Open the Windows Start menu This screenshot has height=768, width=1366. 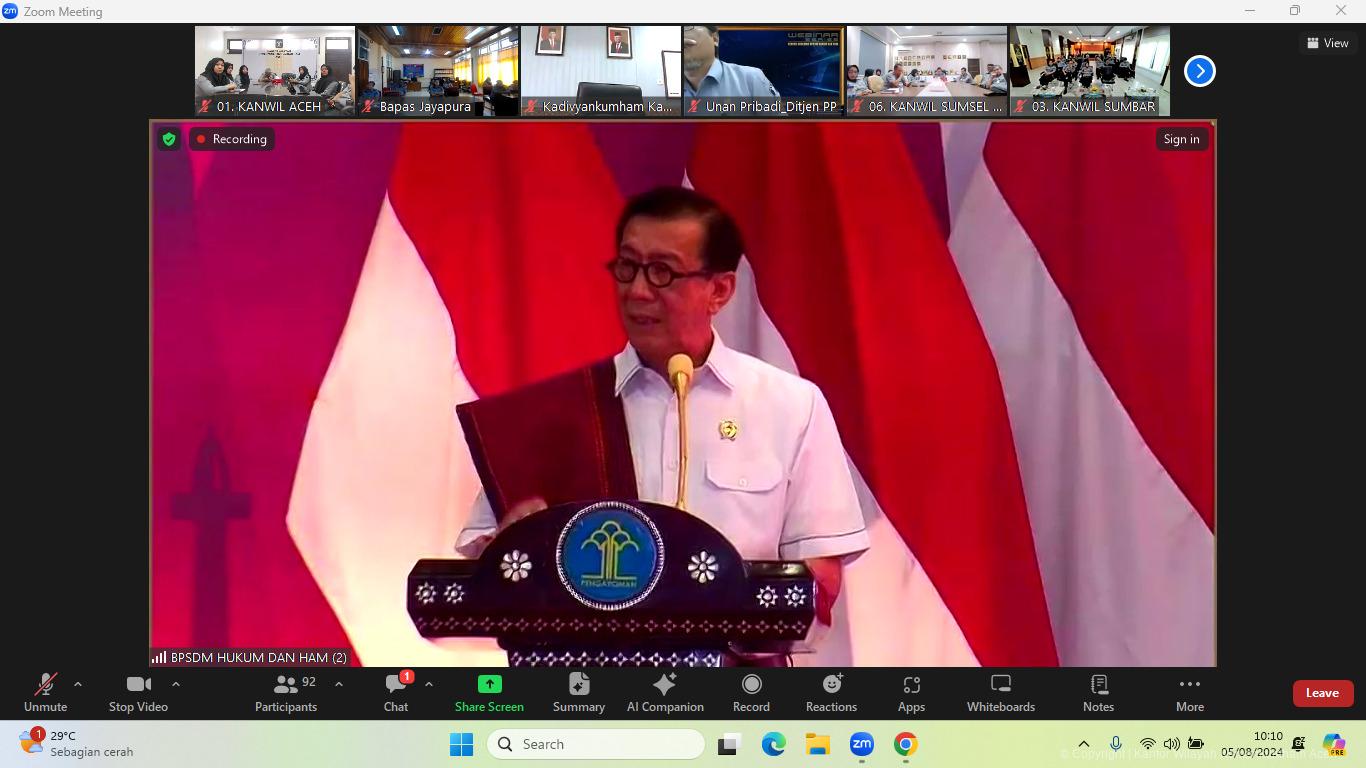(461, 744)
